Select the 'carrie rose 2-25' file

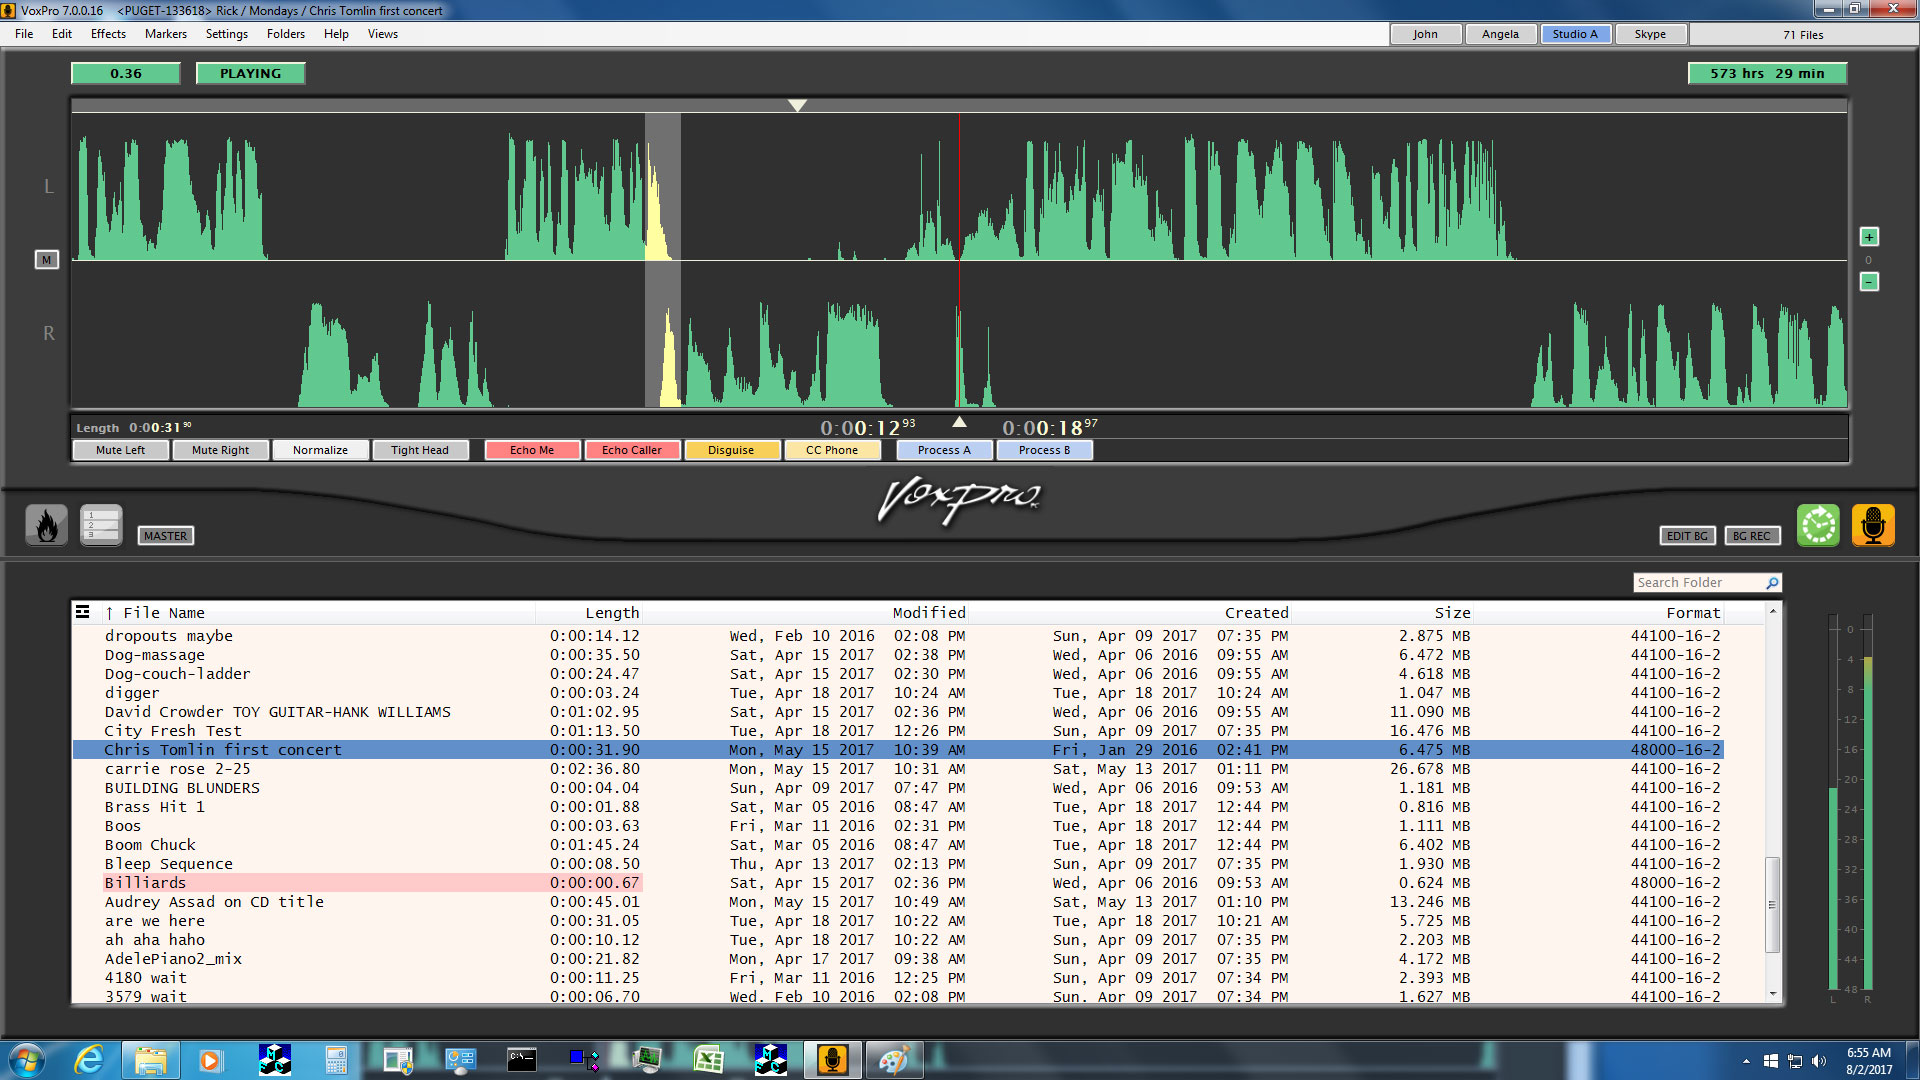pyautogui.click(x=898, y=769)
